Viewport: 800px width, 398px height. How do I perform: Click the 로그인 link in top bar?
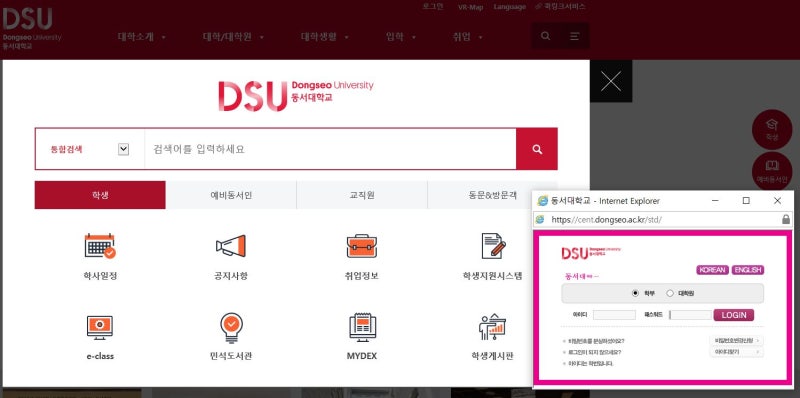pos(433,7)
